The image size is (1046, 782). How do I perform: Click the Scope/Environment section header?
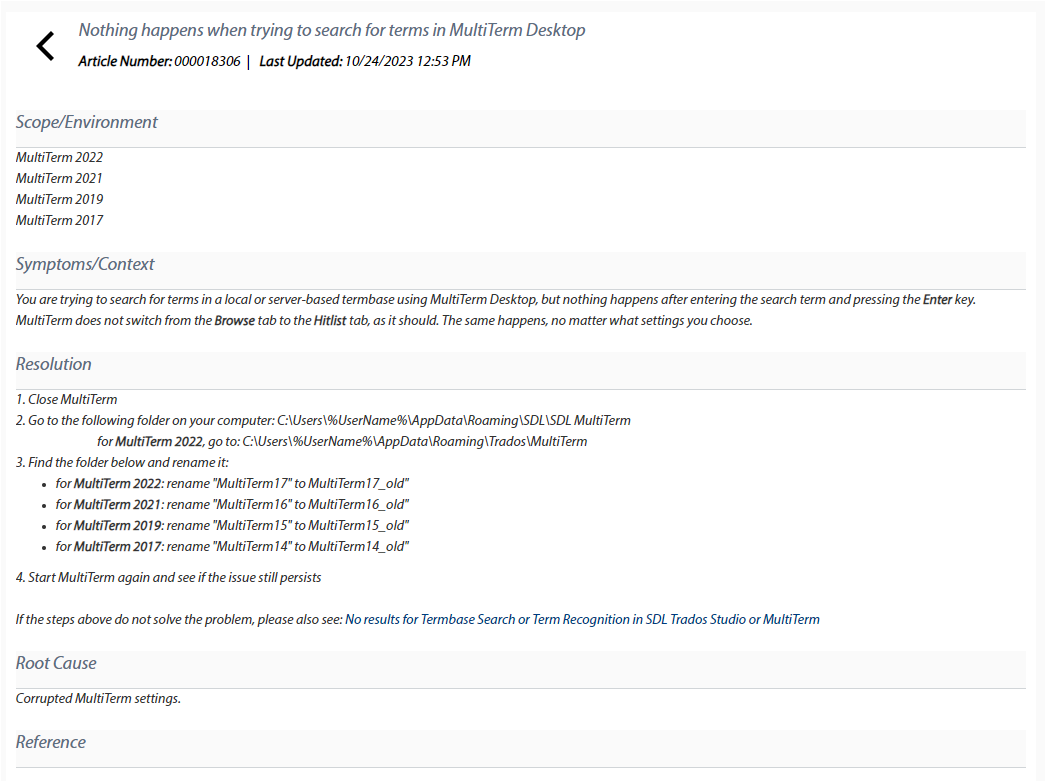point(86,122)
